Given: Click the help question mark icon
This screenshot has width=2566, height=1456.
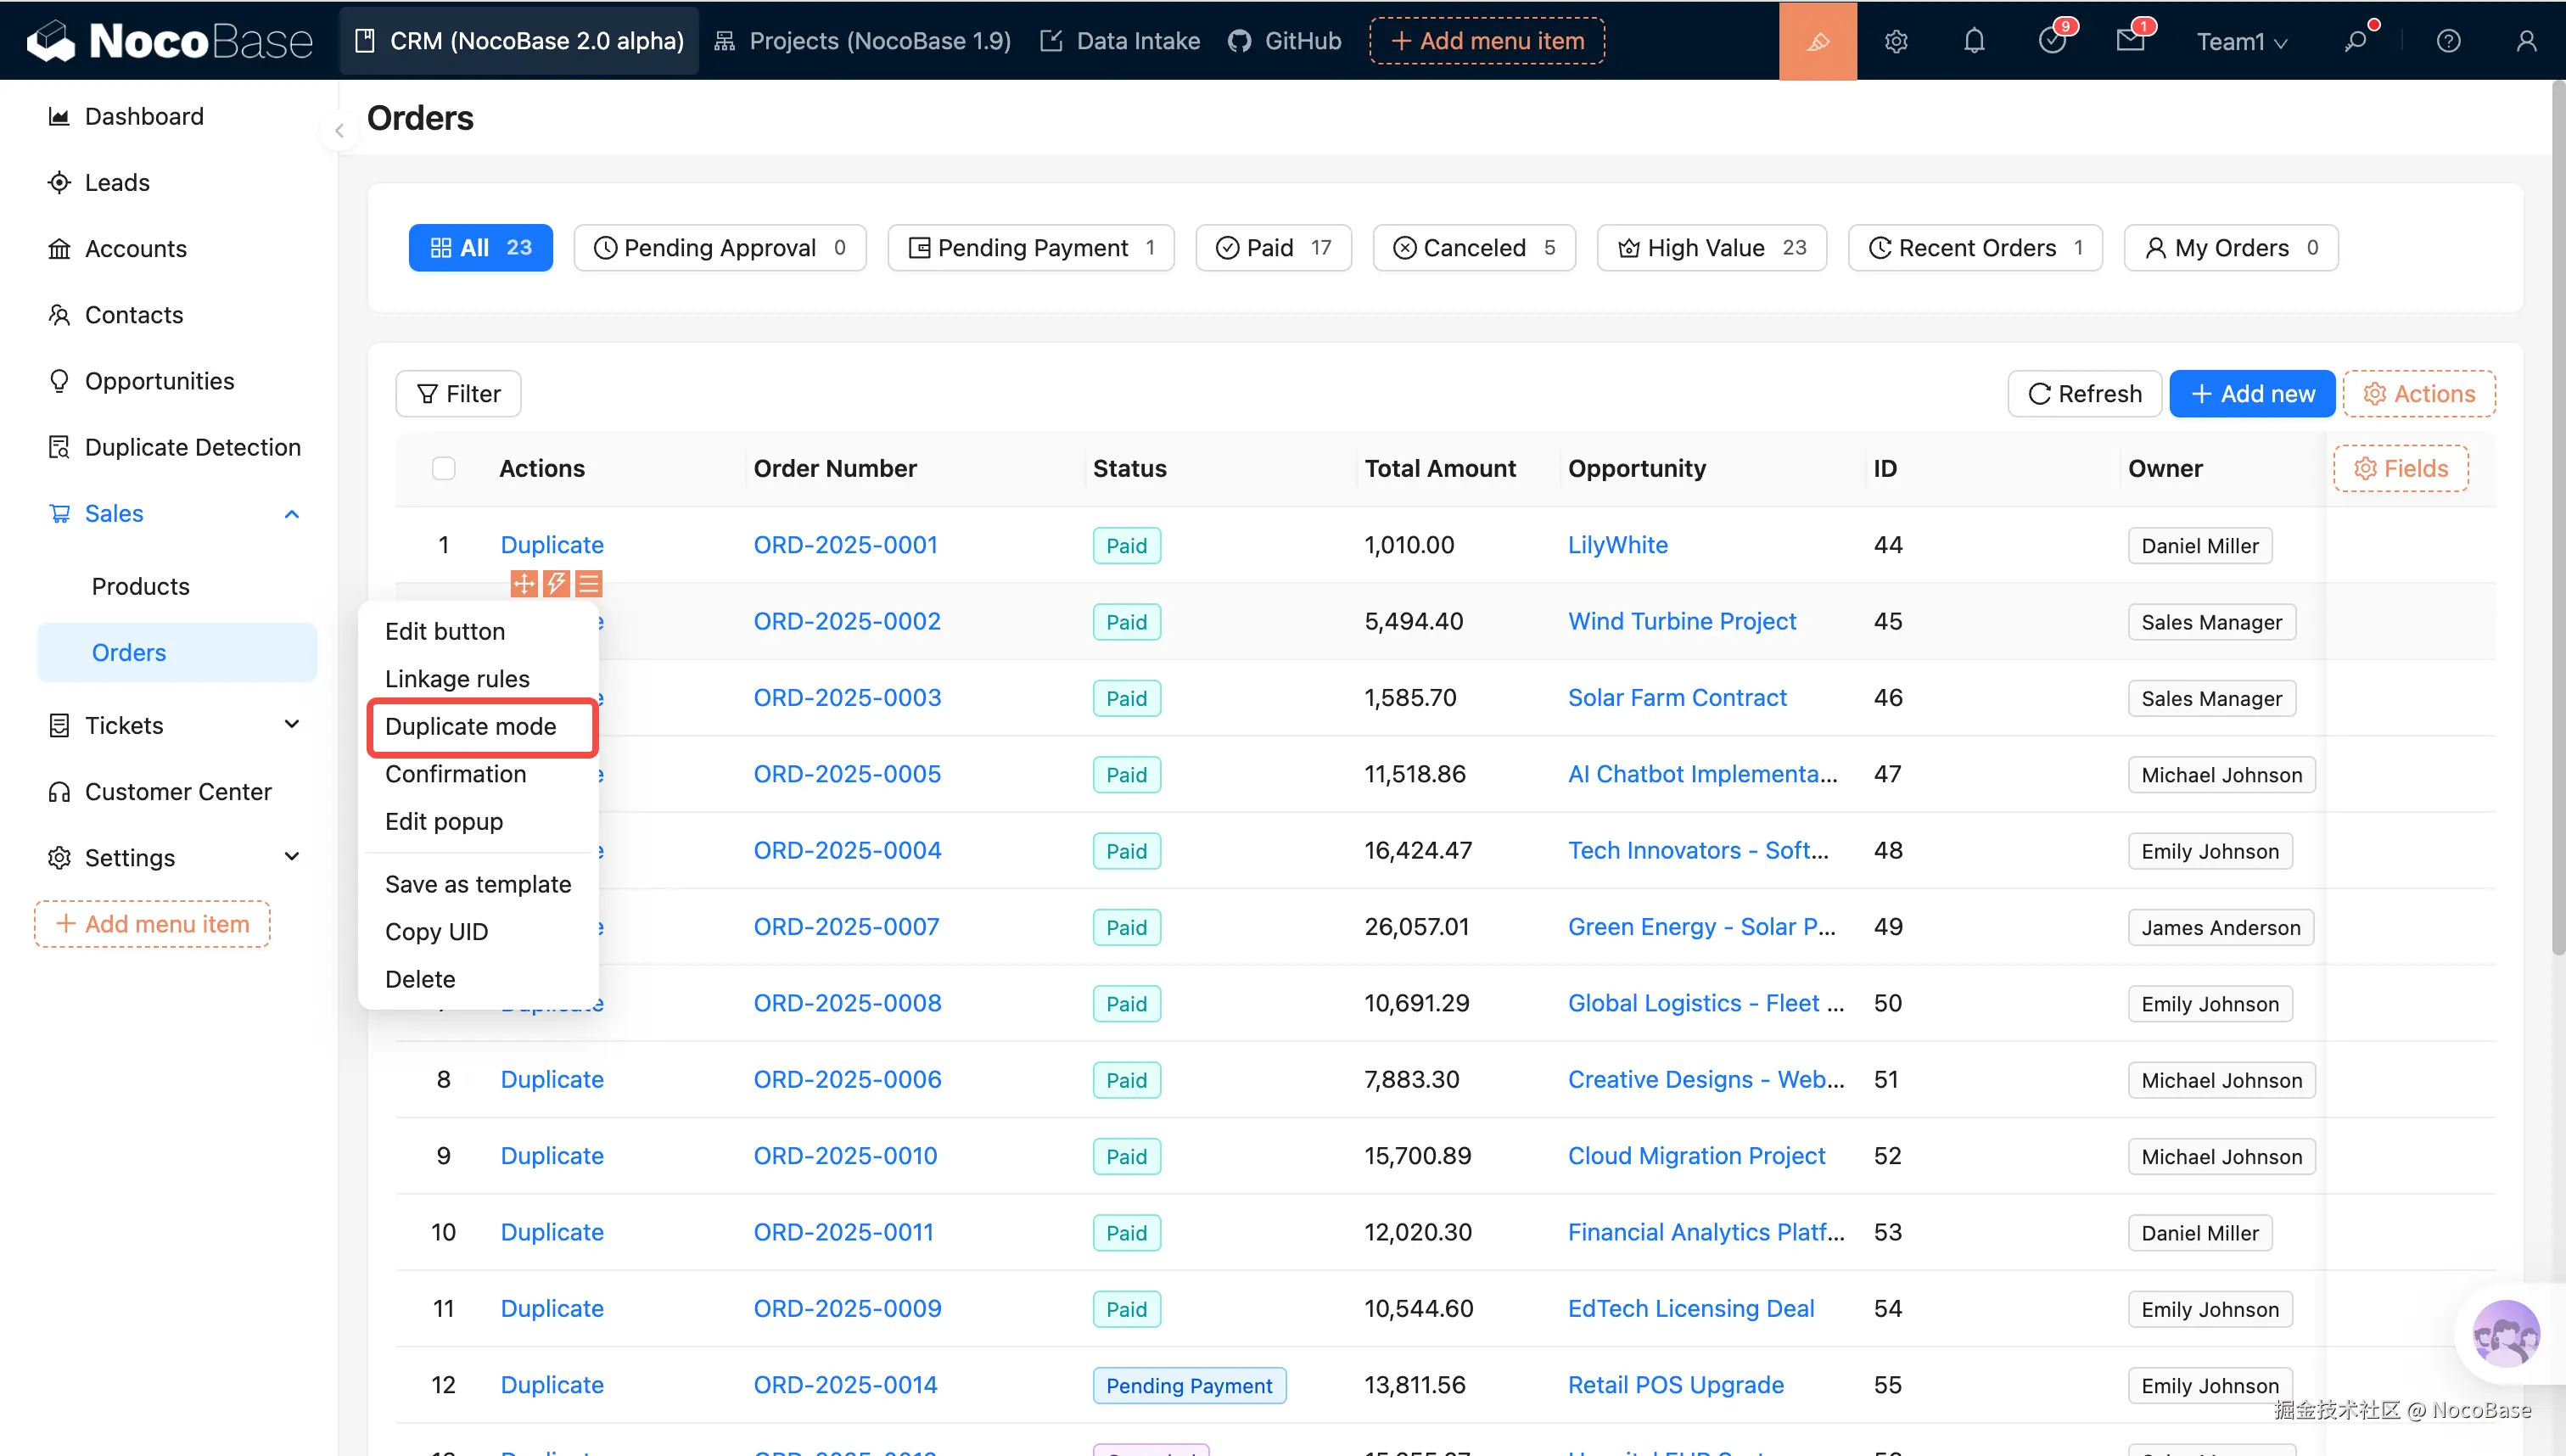Looking at the screenshot, I should pos(2448,41).
